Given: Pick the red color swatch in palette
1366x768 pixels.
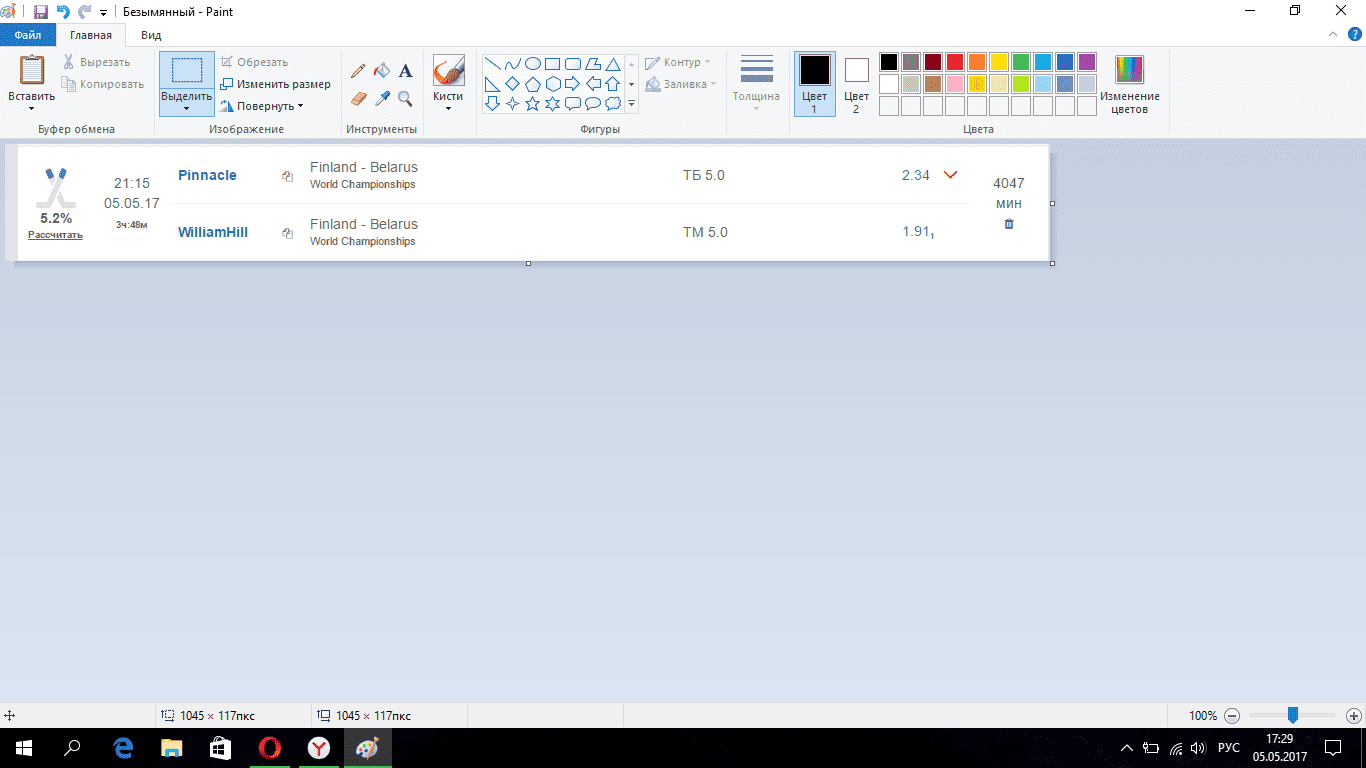Looking at the screenshot, I should pos(955,62).
